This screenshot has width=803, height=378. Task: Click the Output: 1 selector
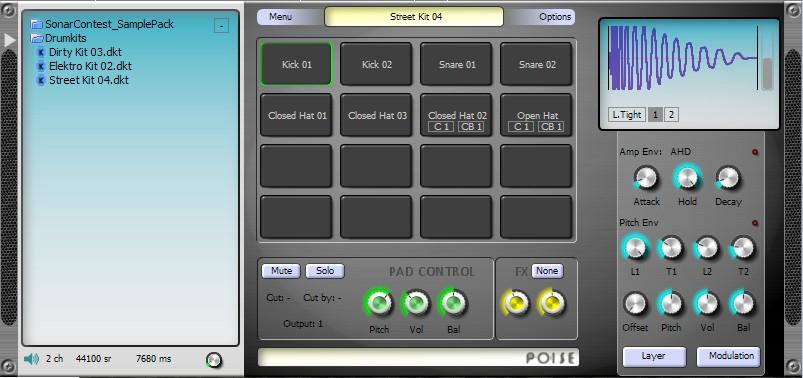tap(303, 324)
